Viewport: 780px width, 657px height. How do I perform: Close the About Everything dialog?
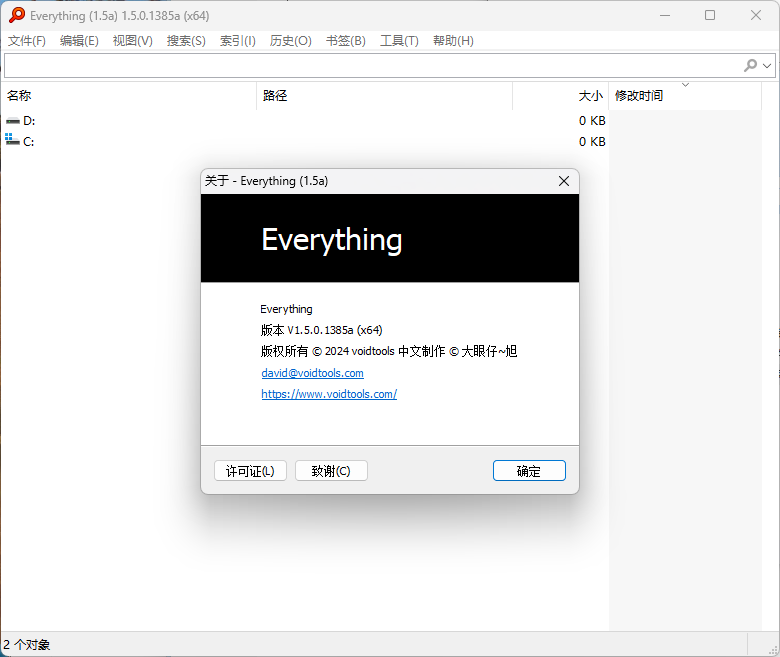coord(564,181)
